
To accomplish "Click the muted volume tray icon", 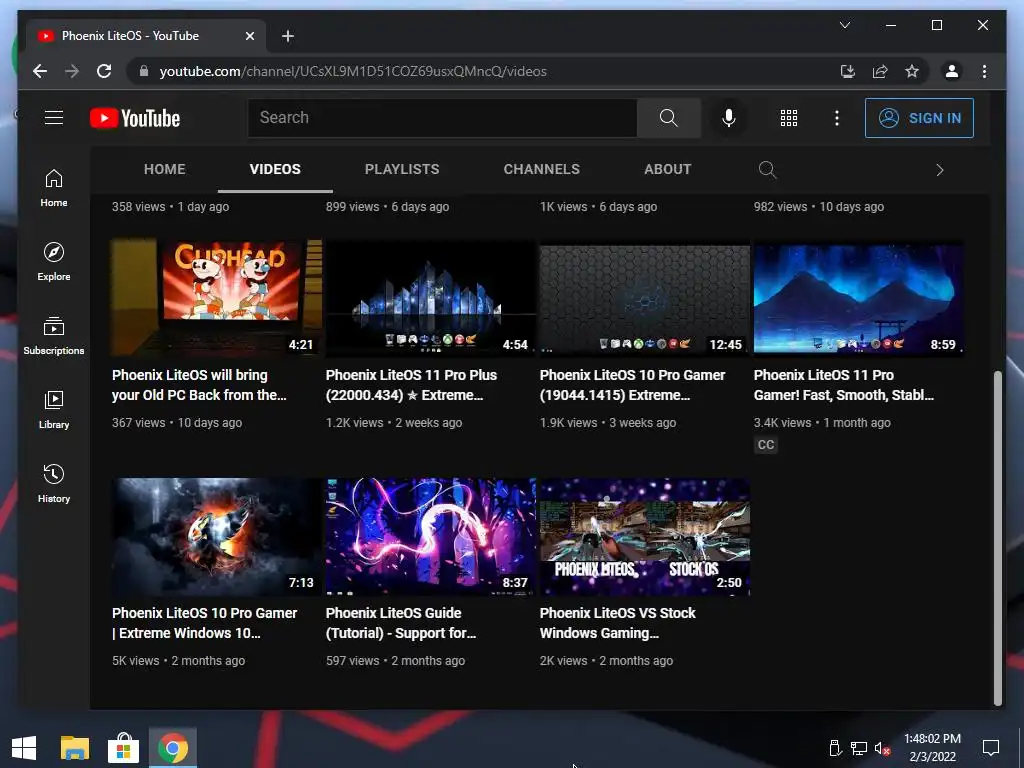I will pos(883,748).
